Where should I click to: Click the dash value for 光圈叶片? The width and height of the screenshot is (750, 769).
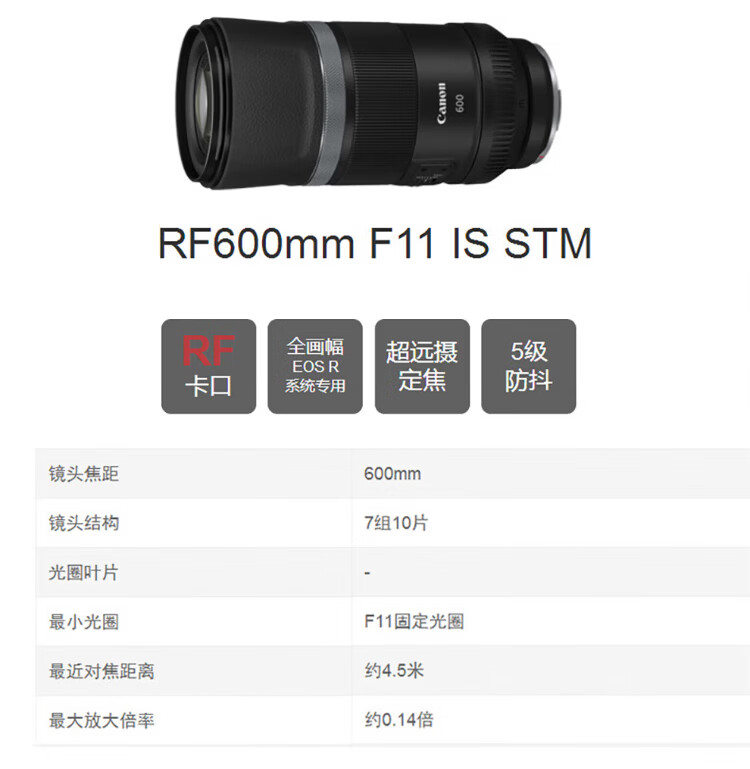pyautogui.click(x=367, y=573)
